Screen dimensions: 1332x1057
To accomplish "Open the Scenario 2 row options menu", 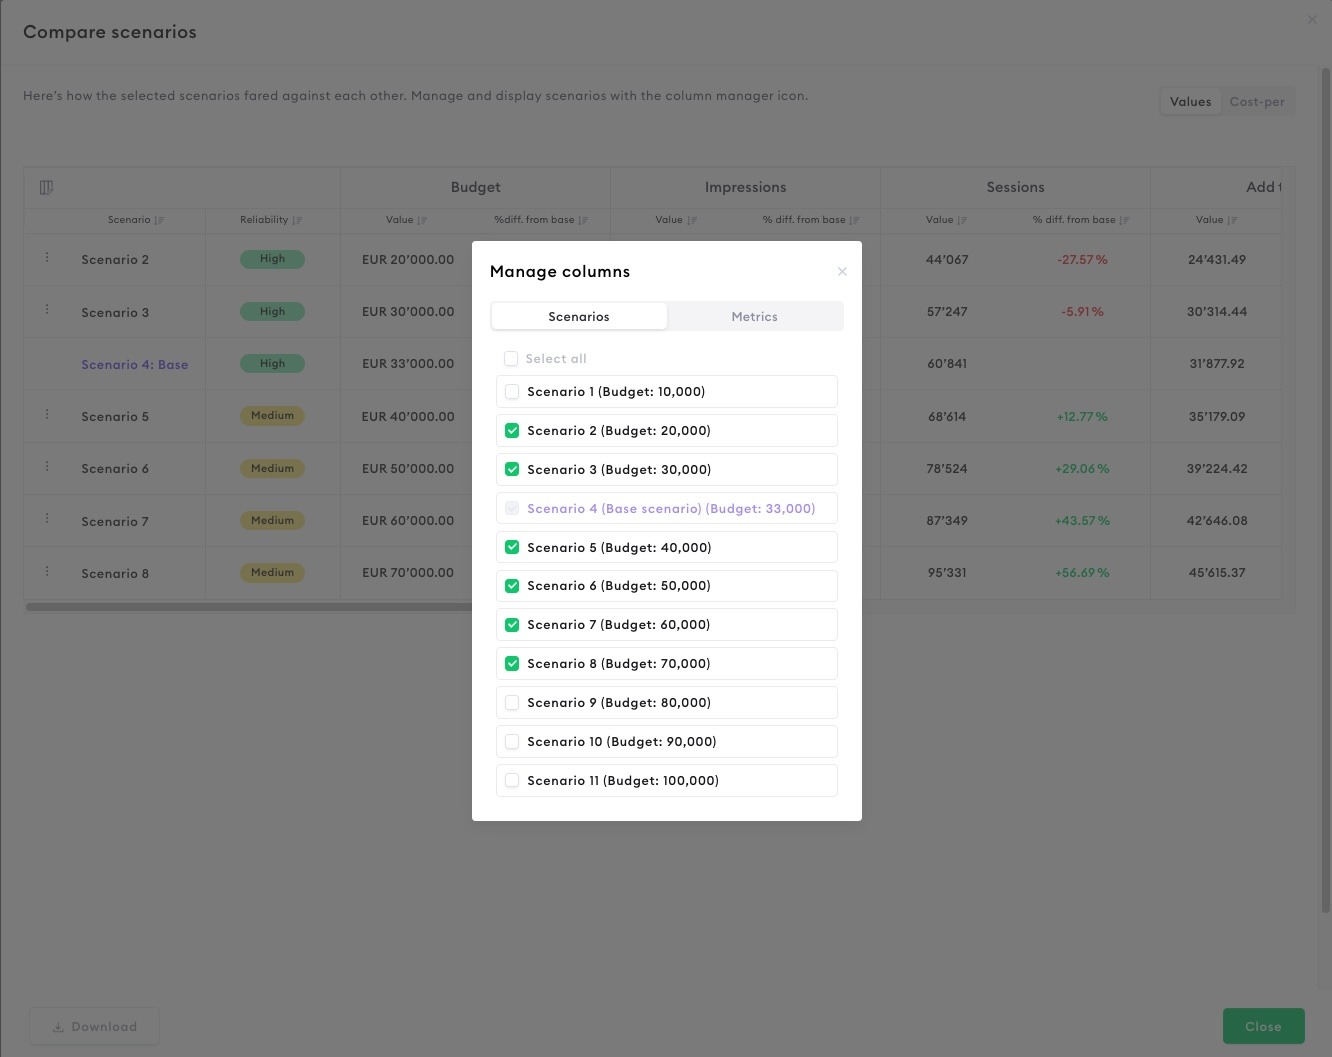I will (x=47, y=258).
